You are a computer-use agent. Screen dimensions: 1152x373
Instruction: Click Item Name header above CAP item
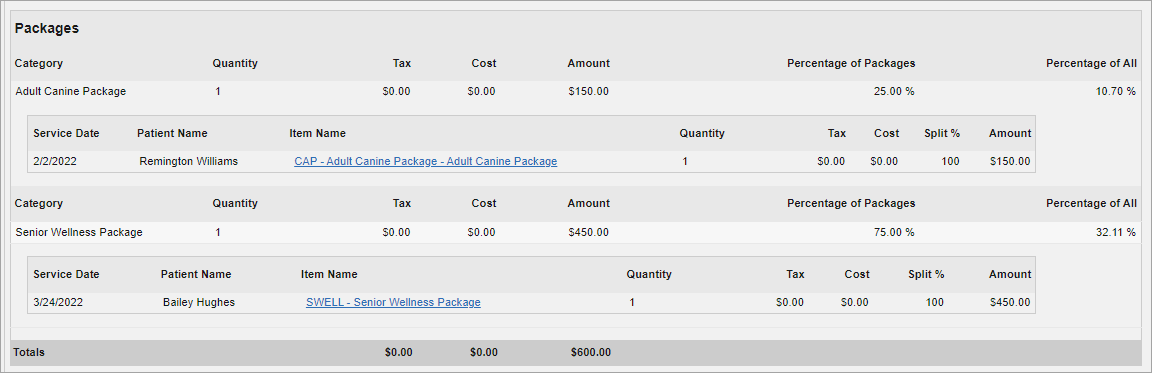click(x=317, y=134)
